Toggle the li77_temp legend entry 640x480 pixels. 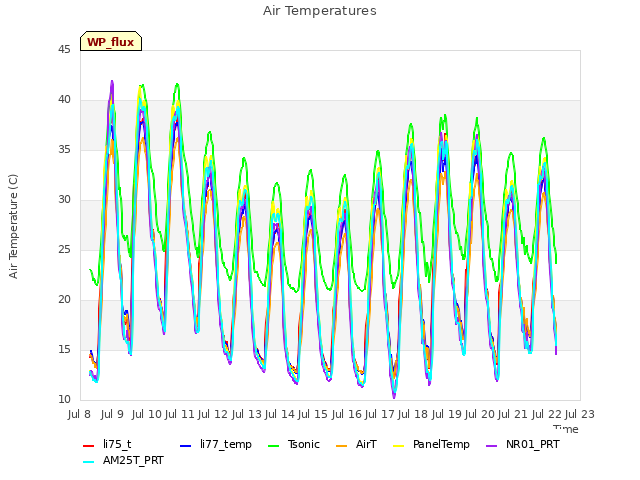click(216, 444)
